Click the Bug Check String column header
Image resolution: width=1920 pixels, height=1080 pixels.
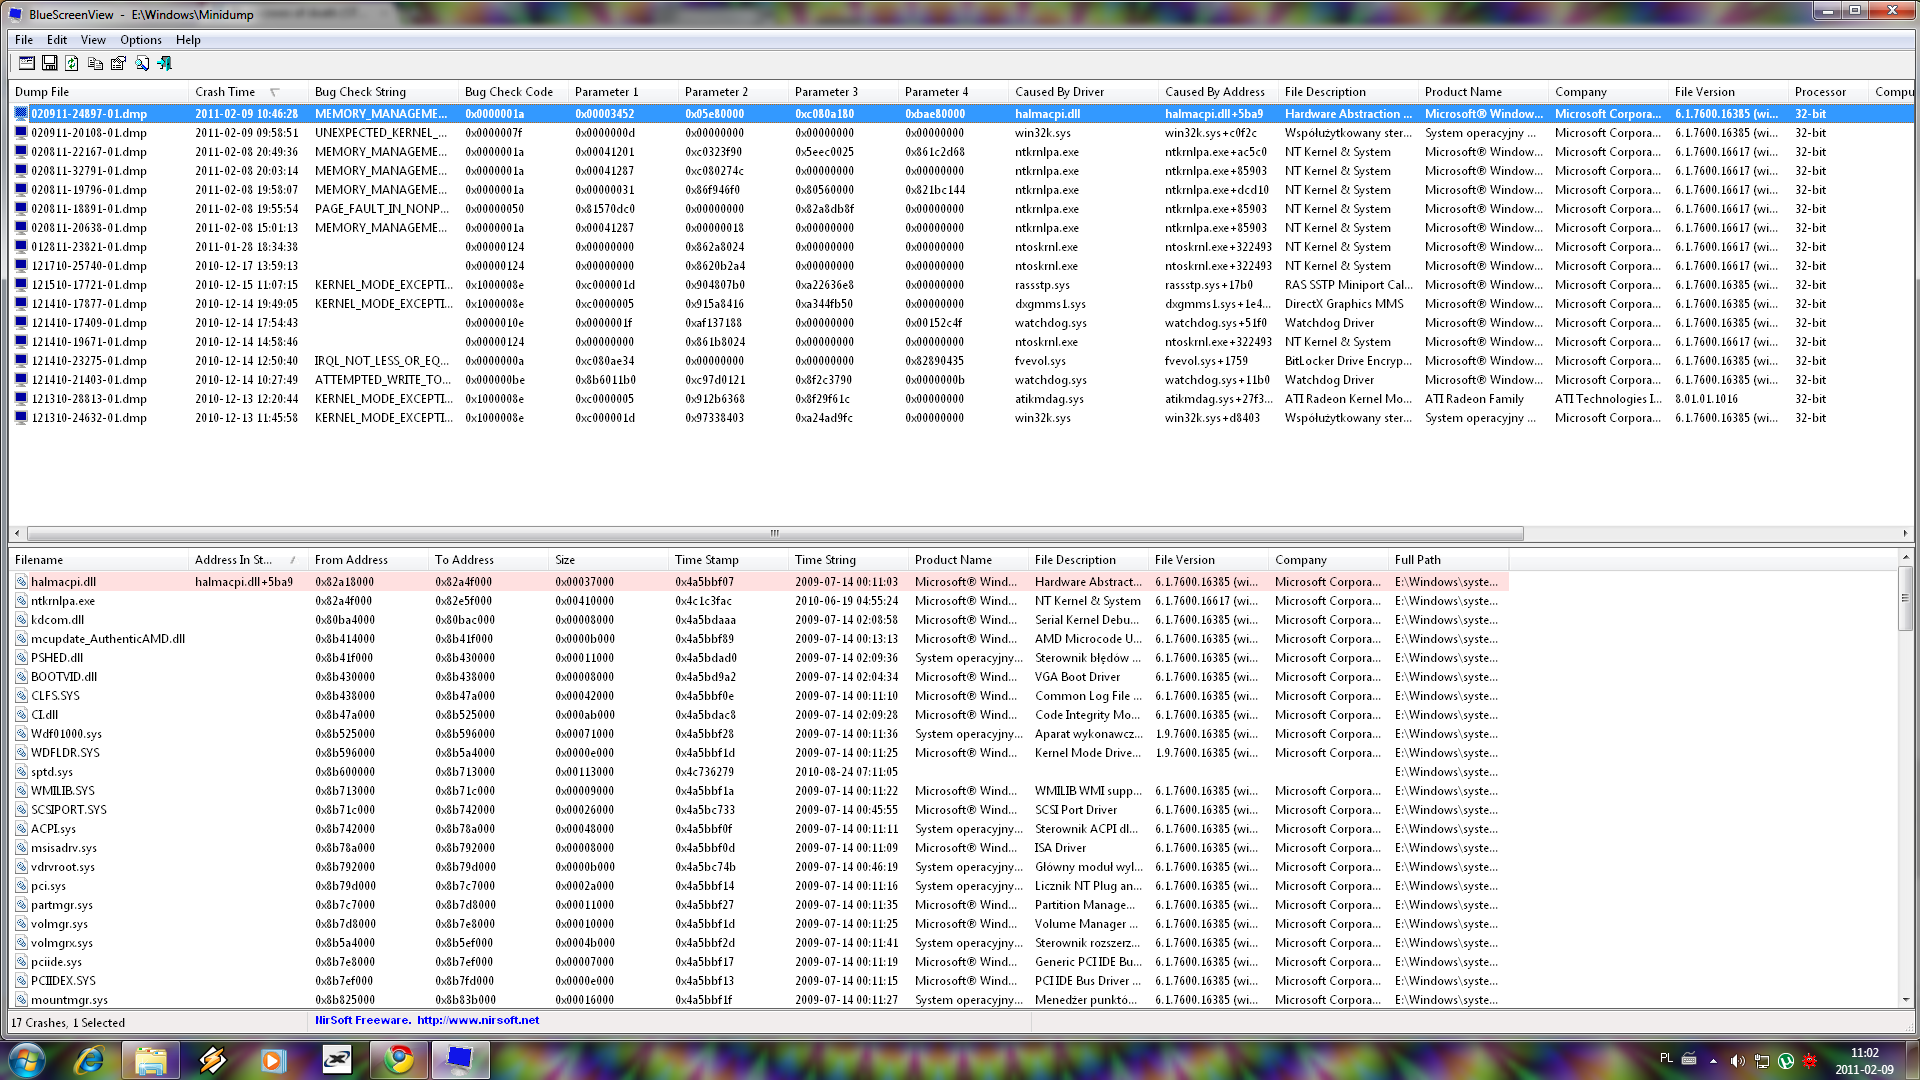[x=360, y=92]
